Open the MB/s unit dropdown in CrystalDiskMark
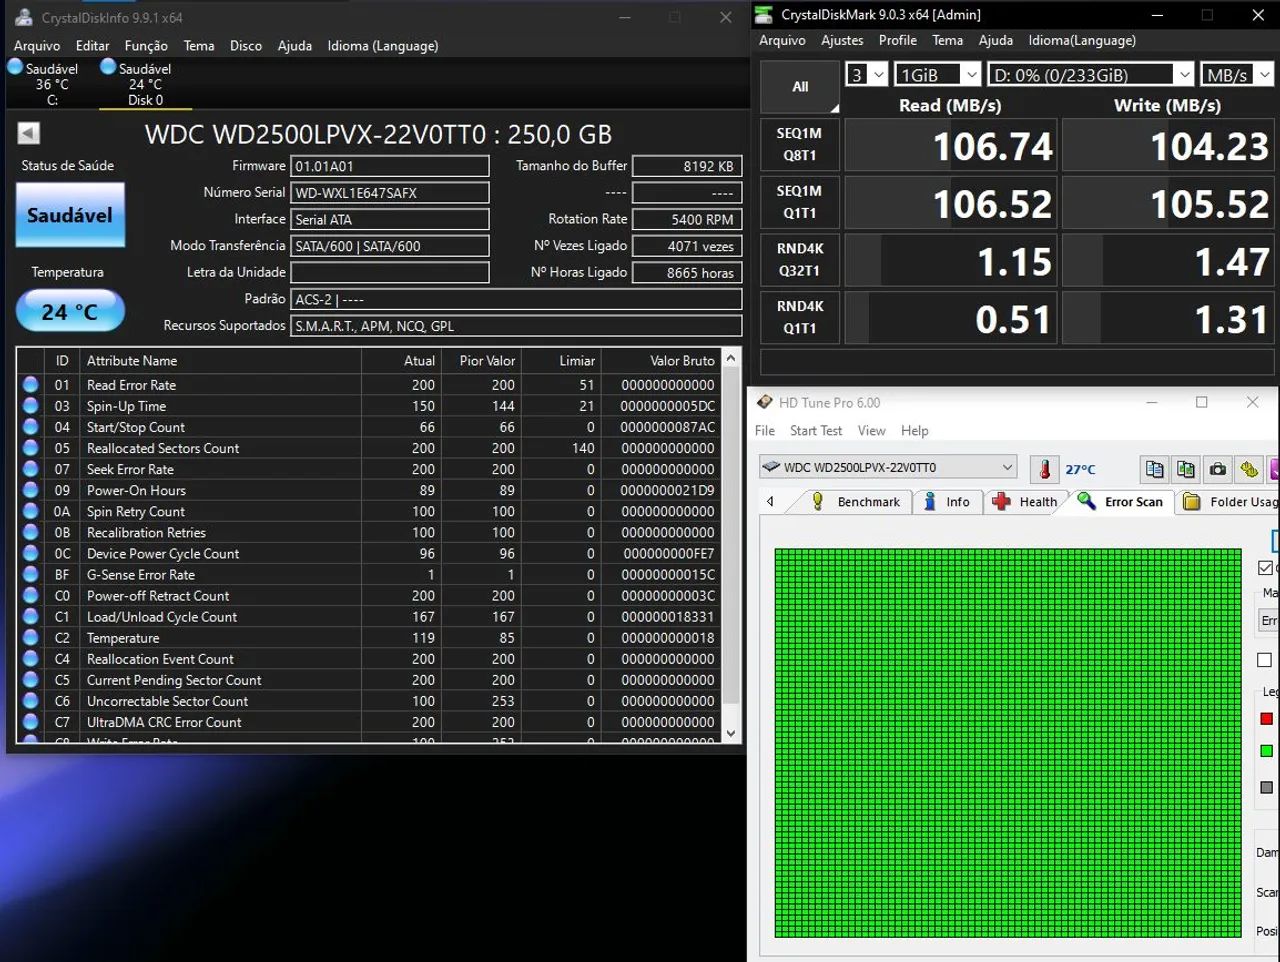 point(1237,75)
